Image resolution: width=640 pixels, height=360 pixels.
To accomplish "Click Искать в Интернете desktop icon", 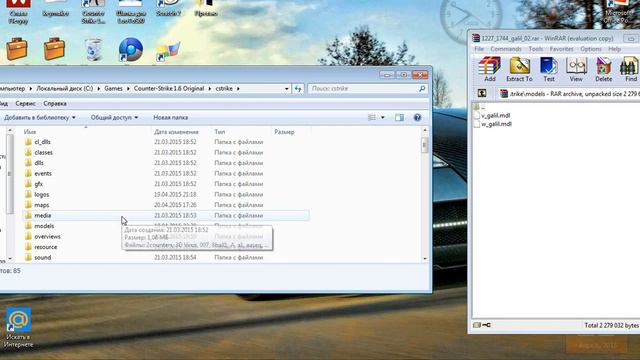I will tap(18, 328).
